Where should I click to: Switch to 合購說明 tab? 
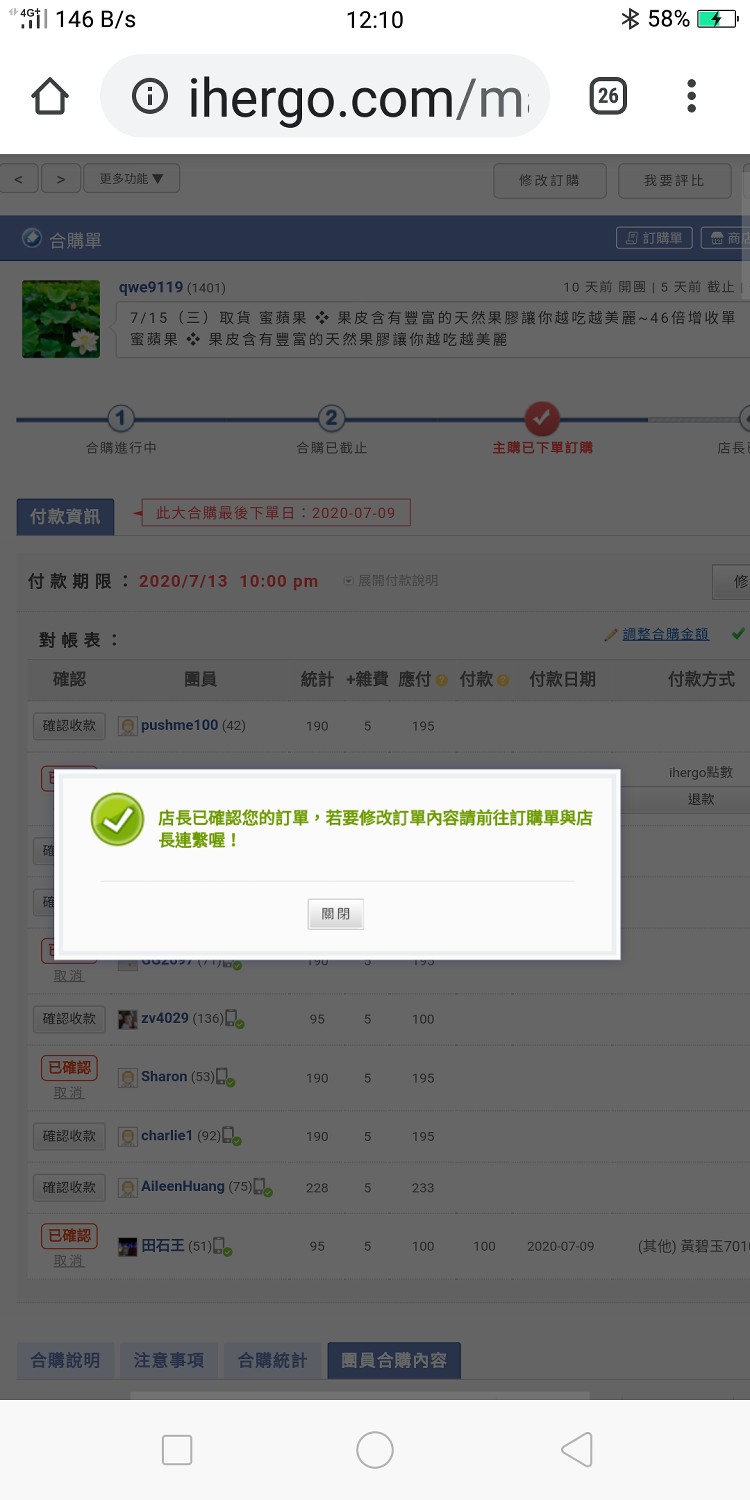tap(65, 1360)
